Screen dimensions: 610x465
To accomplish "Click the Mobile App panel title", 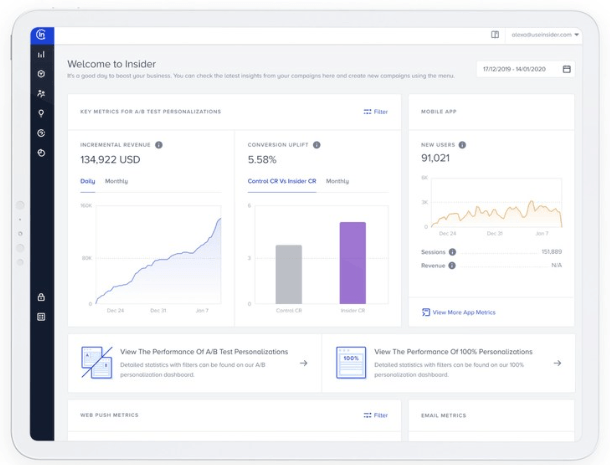I will 438,112.
